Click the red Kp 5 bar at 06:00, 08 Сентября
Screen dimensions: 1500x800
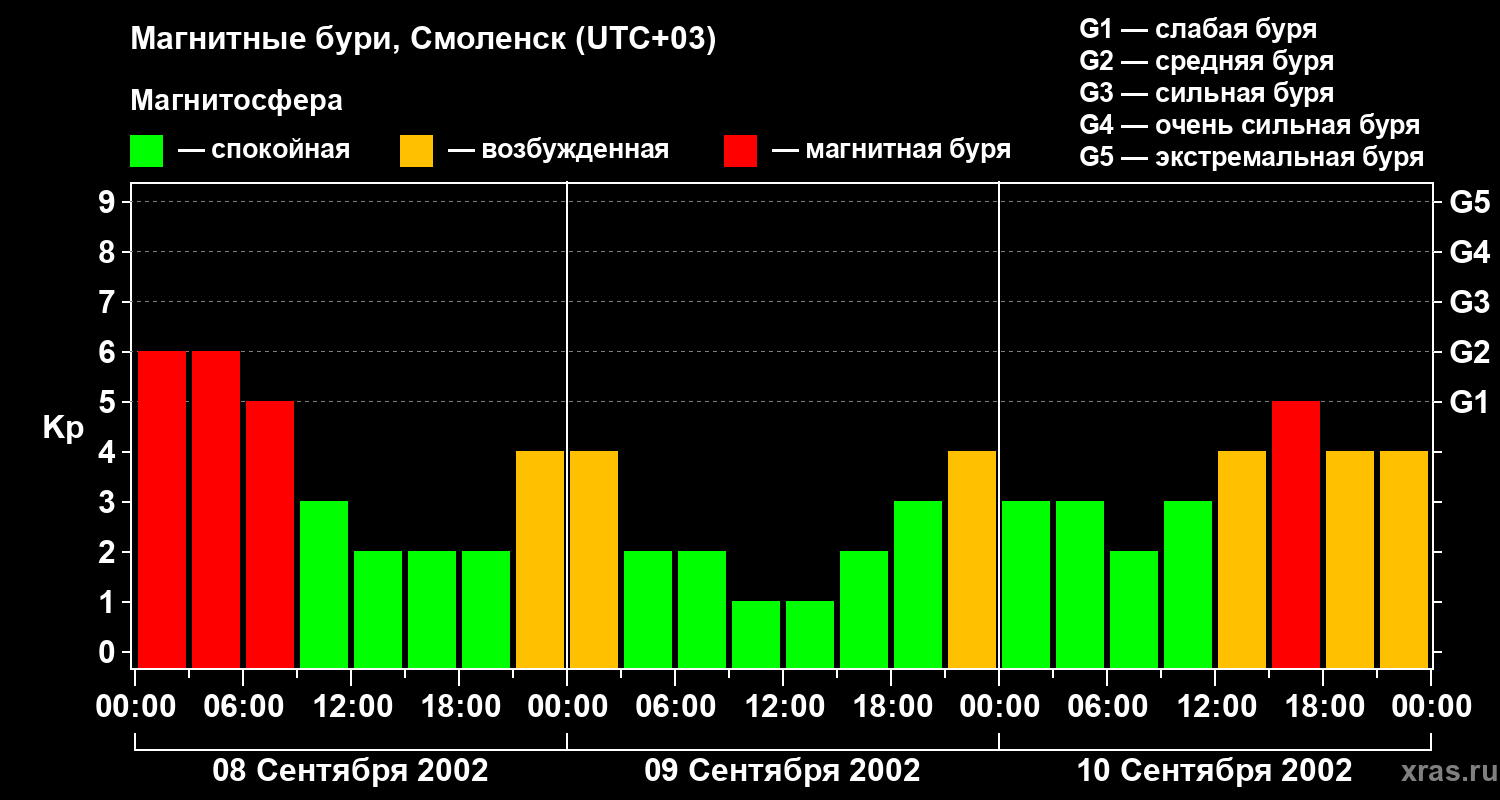pos(270,534)
